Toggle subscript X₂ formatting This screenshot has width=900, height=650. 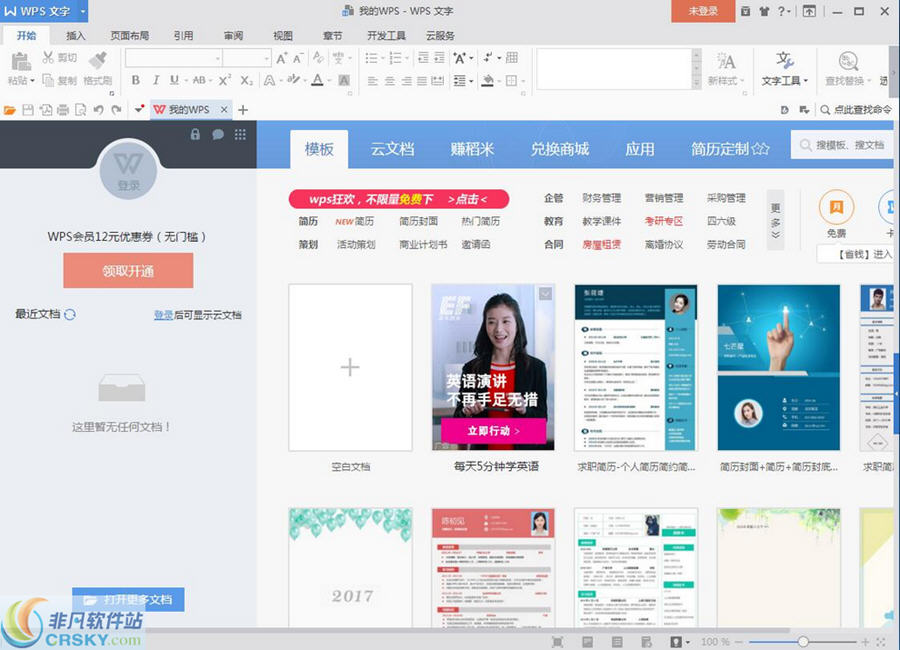(246, 80)
